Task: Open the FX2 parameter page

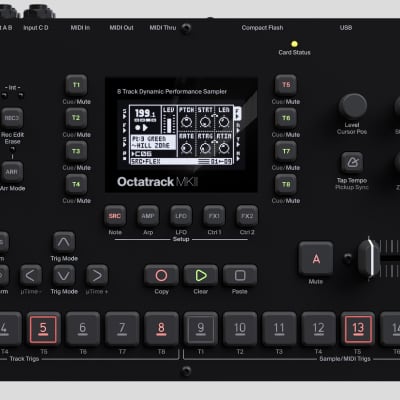Action: pyautogui.click(x=247, y=216)
